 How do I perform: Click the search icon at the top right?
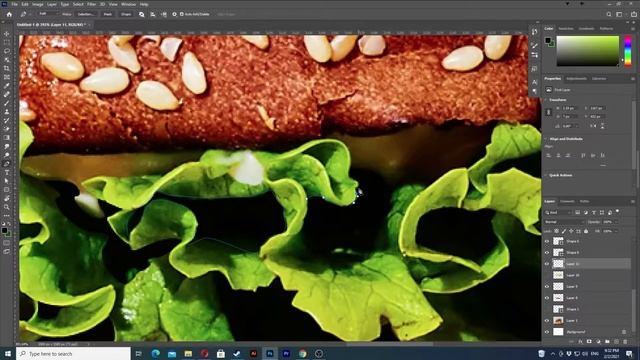pyautogui.click(x=609, y=14)
